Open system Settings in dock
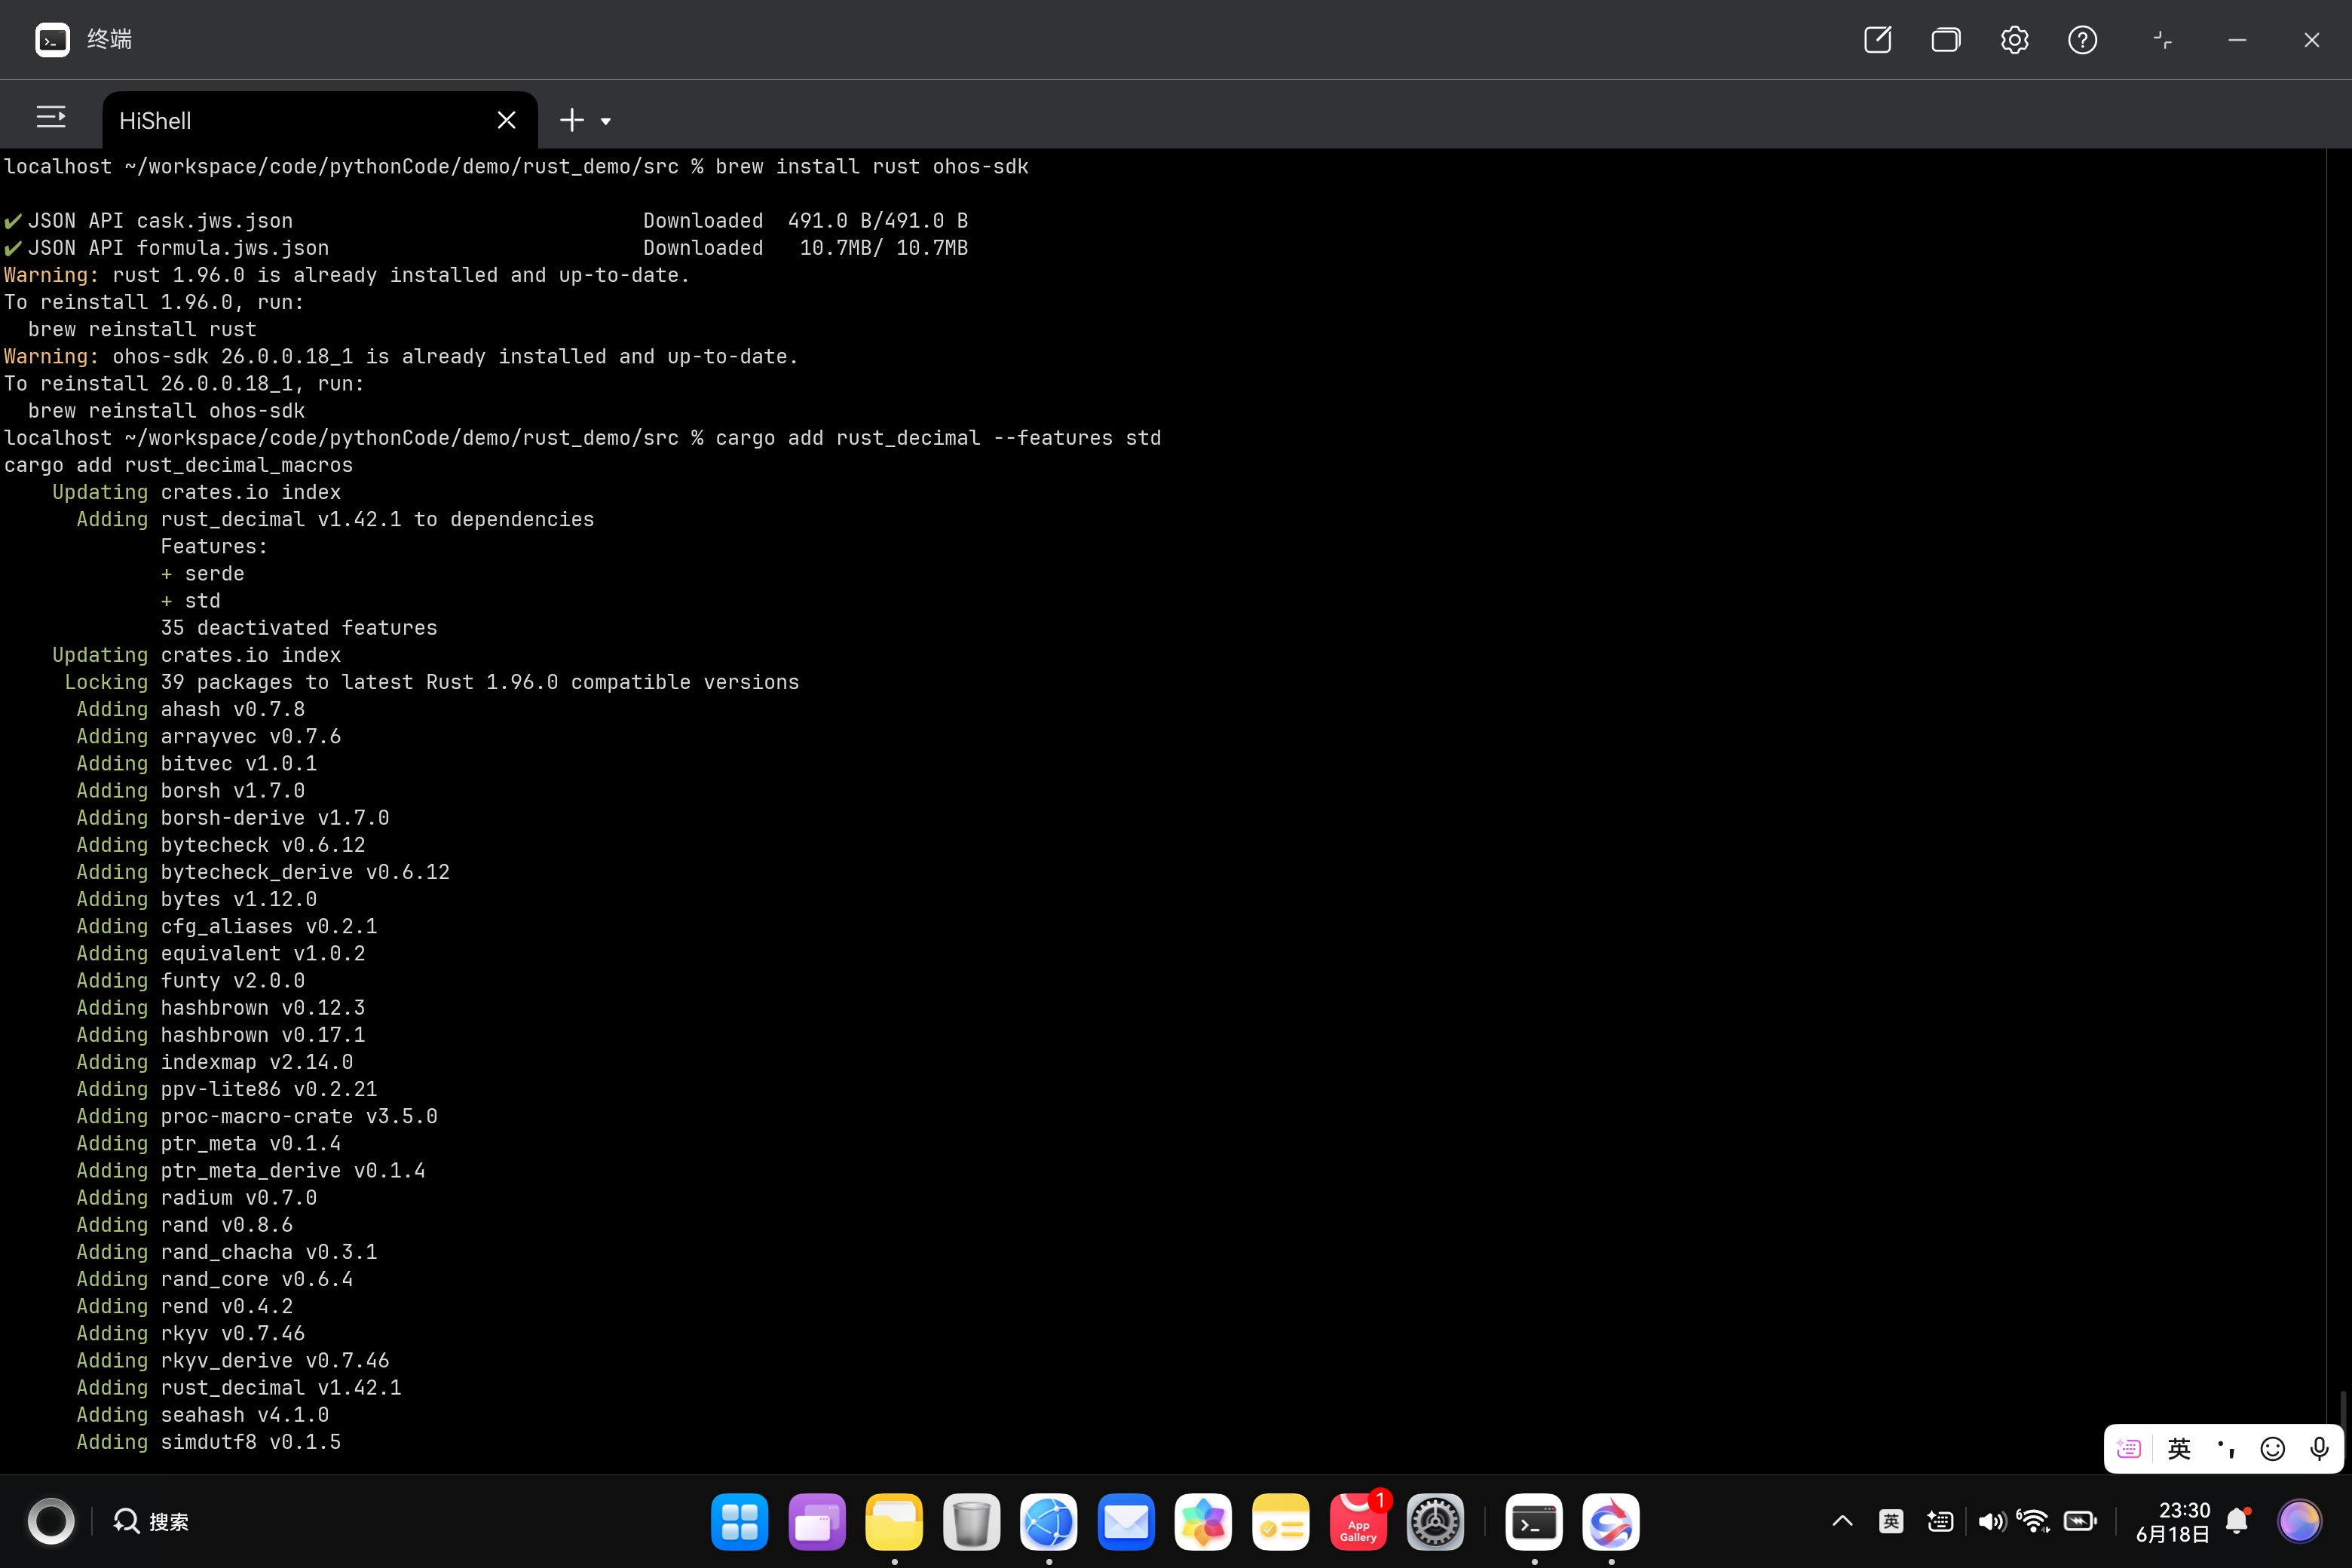The width and height of the screenshot is (2352, 1568). pyautogui.click(x=1435, y=1522)
